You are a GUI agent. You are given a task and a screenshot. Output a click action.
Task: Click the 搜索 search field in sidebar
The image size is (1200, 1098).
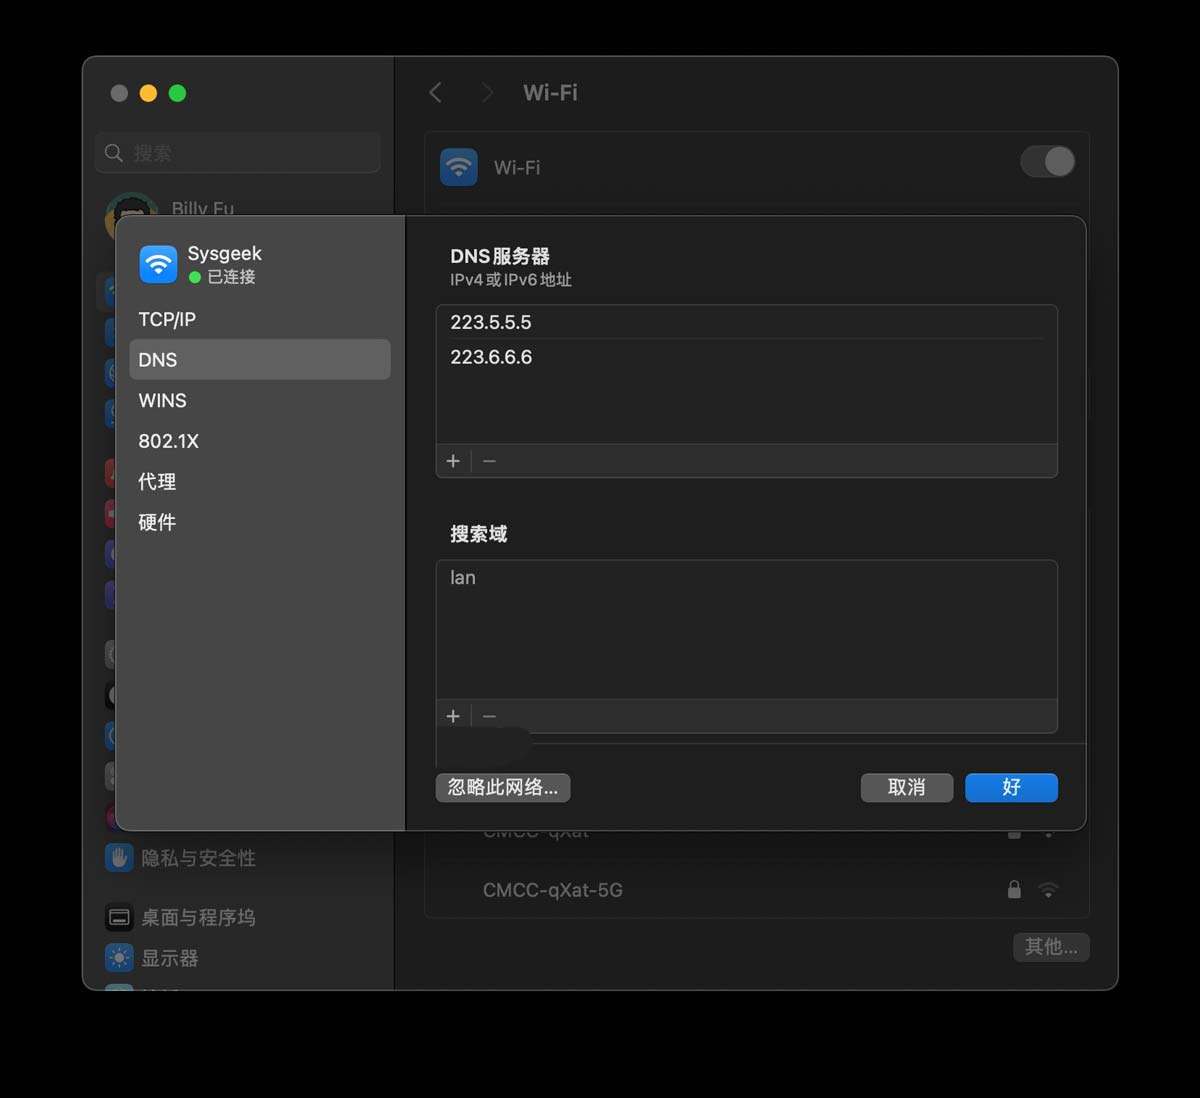(x=238, y=153)
